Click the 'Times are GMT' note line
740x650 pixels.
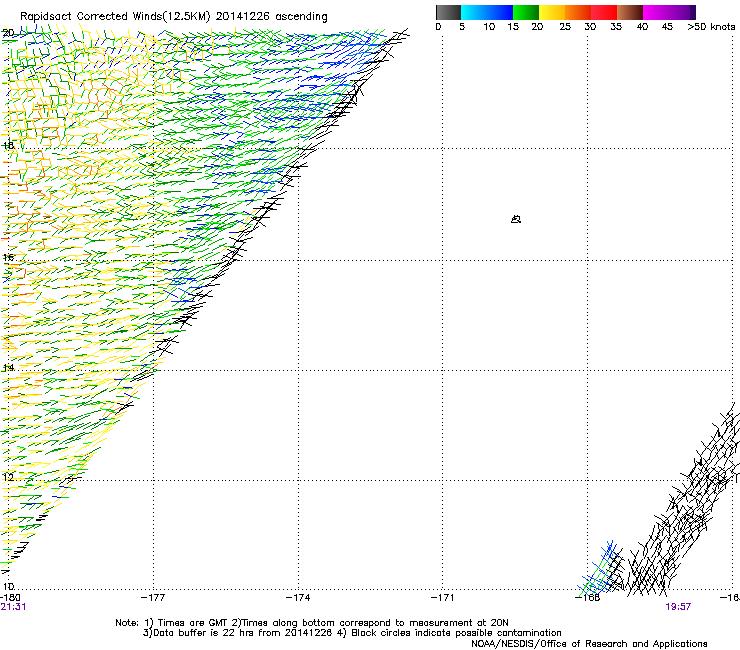pyautogui.click(x=312, y=623)
